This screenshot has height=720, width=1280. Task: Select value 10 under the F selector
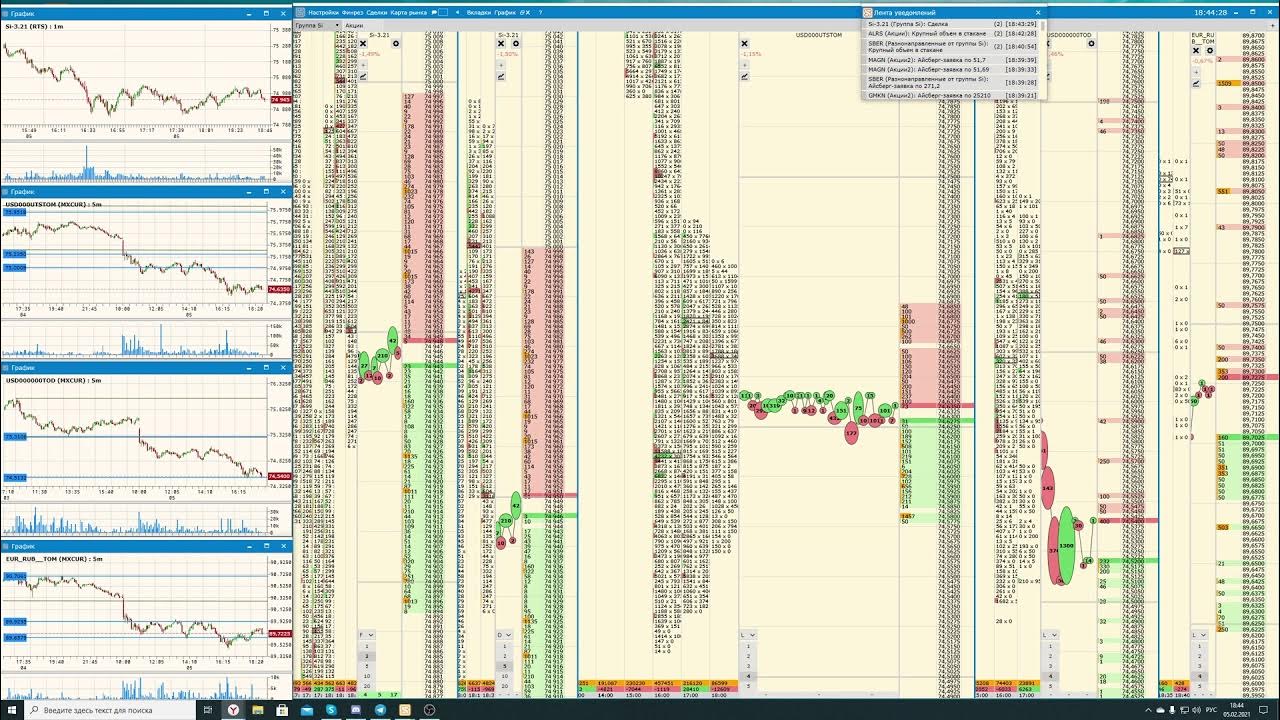[x=367, y=676]
